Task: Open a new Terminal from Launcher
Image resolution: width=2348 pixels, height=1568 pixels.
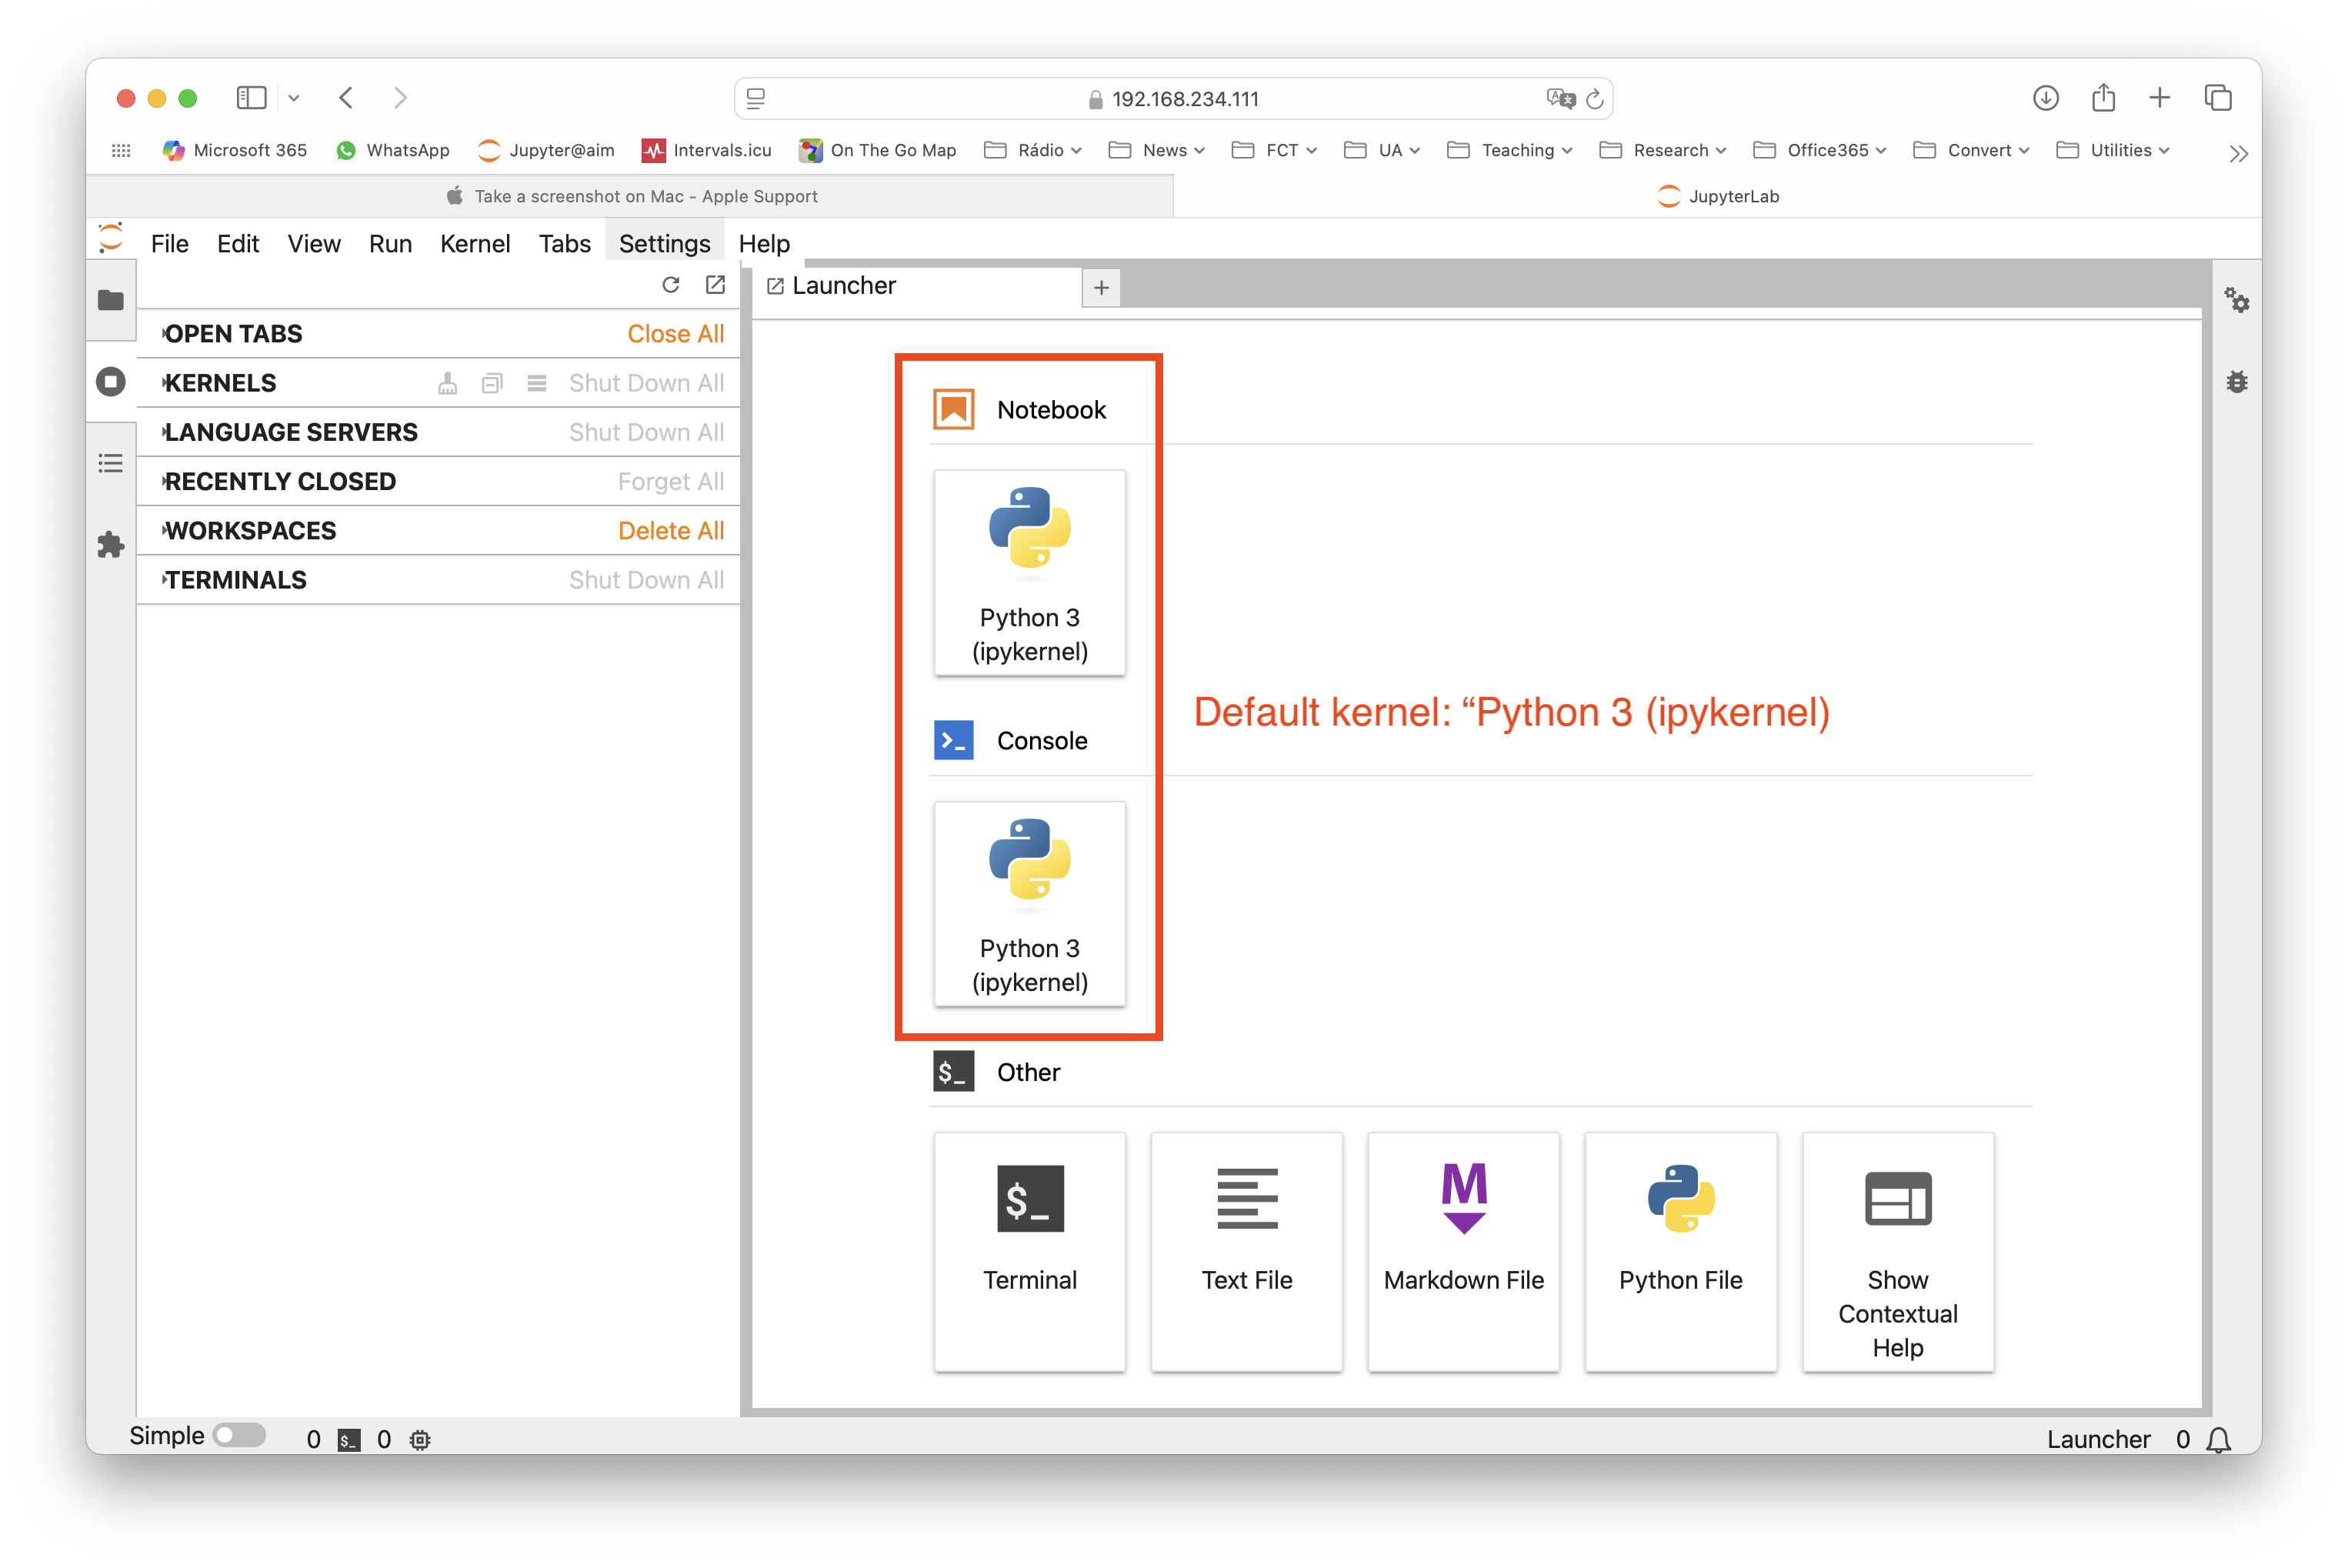Action: click(1029, 1250)
